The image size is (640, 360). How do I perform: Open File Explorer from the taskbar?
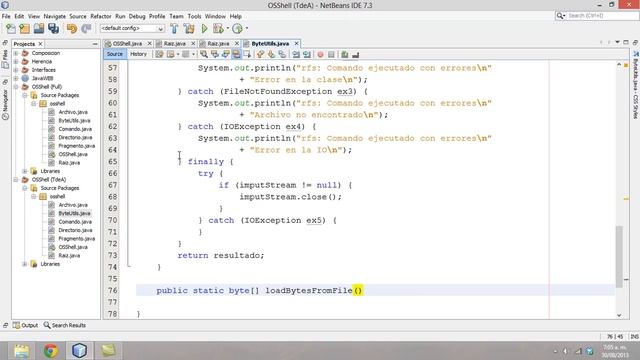tap(22, 351)
